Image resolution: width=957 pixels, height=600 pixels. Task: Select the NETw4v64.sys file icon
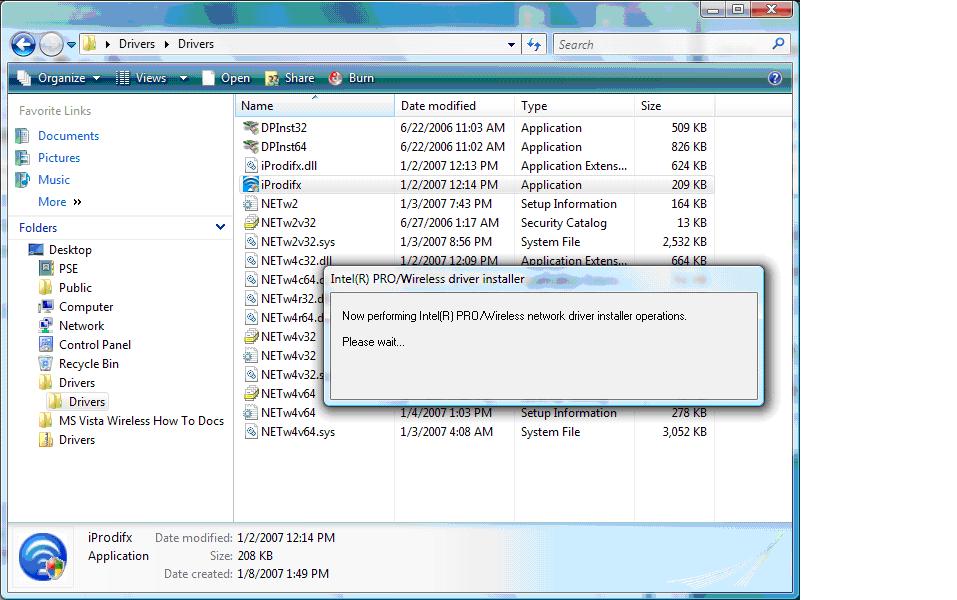point(251,432)
